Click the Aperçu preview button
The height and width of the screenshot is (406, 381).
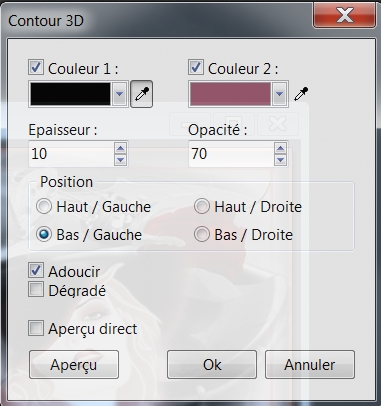(x=74, y=364)
